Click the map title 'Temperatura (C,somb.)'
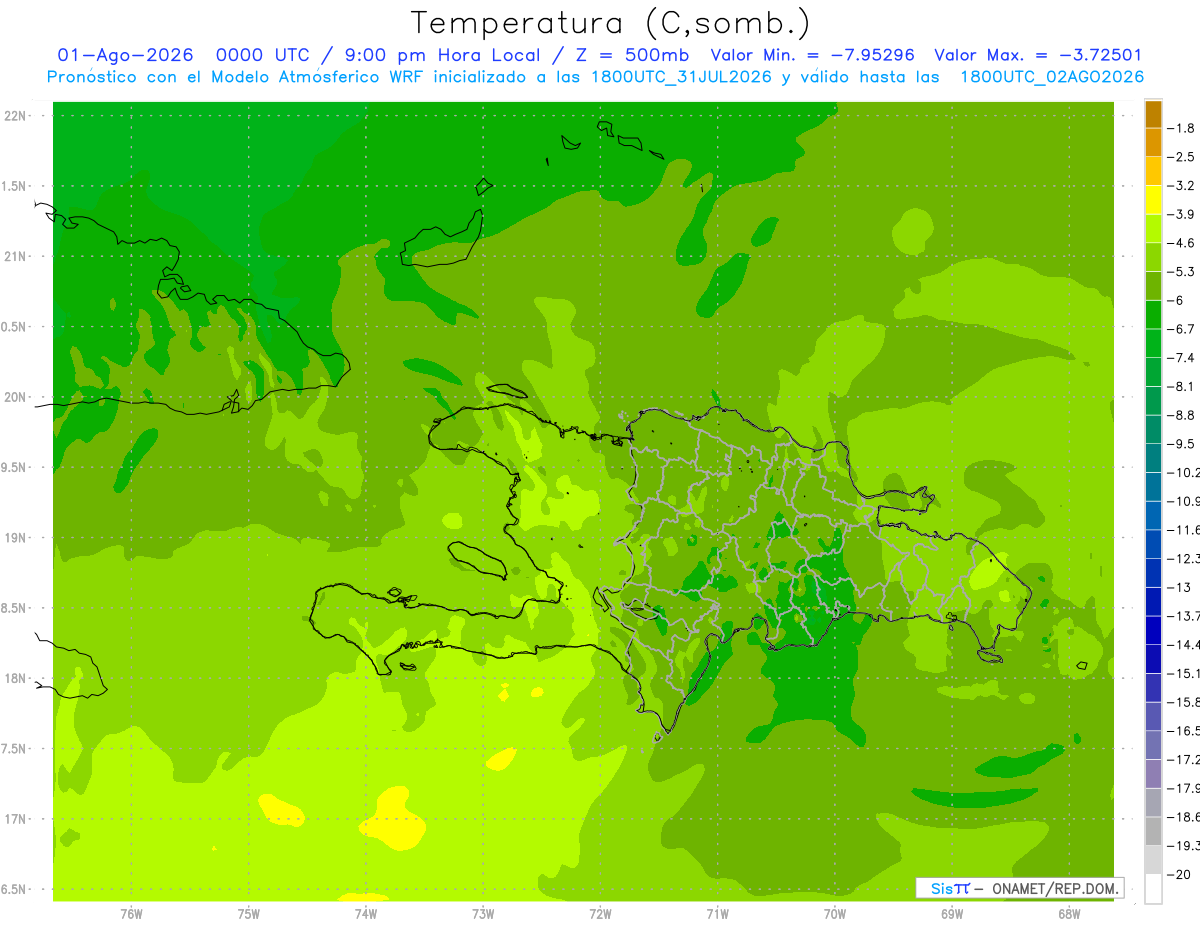The image size is (1200, 927). [611, 23]
